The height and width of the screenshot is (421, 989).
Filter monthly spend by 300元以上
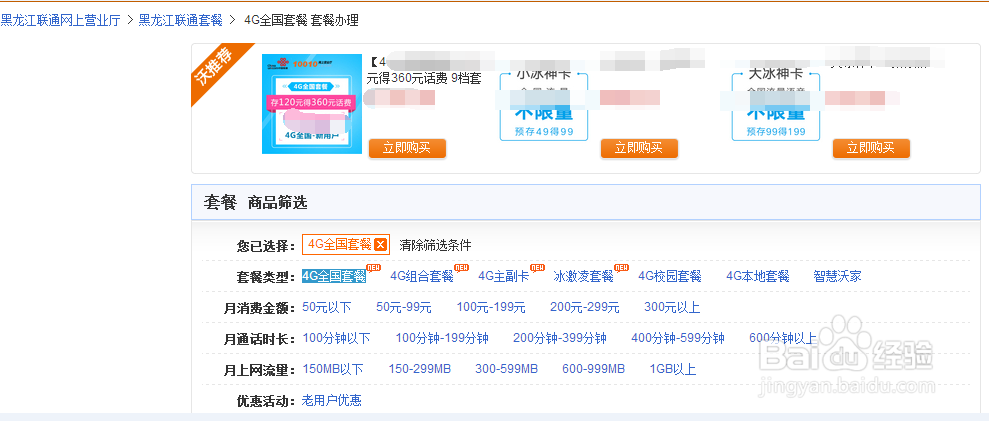point(672,307)
